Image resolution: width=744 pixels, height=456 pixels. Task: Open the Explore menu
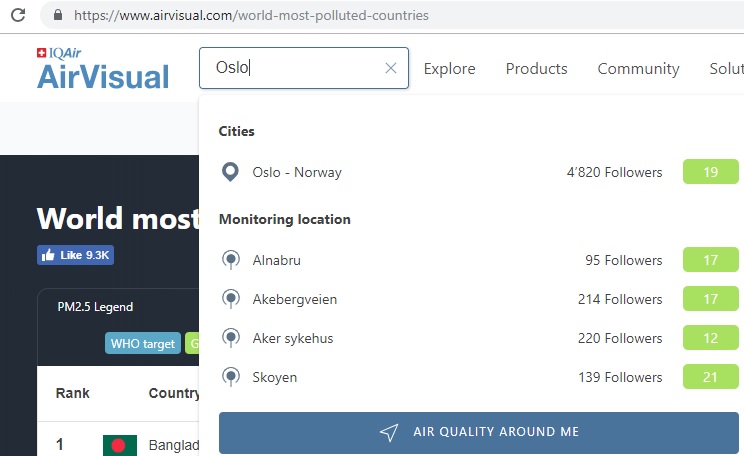tap(449, 69)
